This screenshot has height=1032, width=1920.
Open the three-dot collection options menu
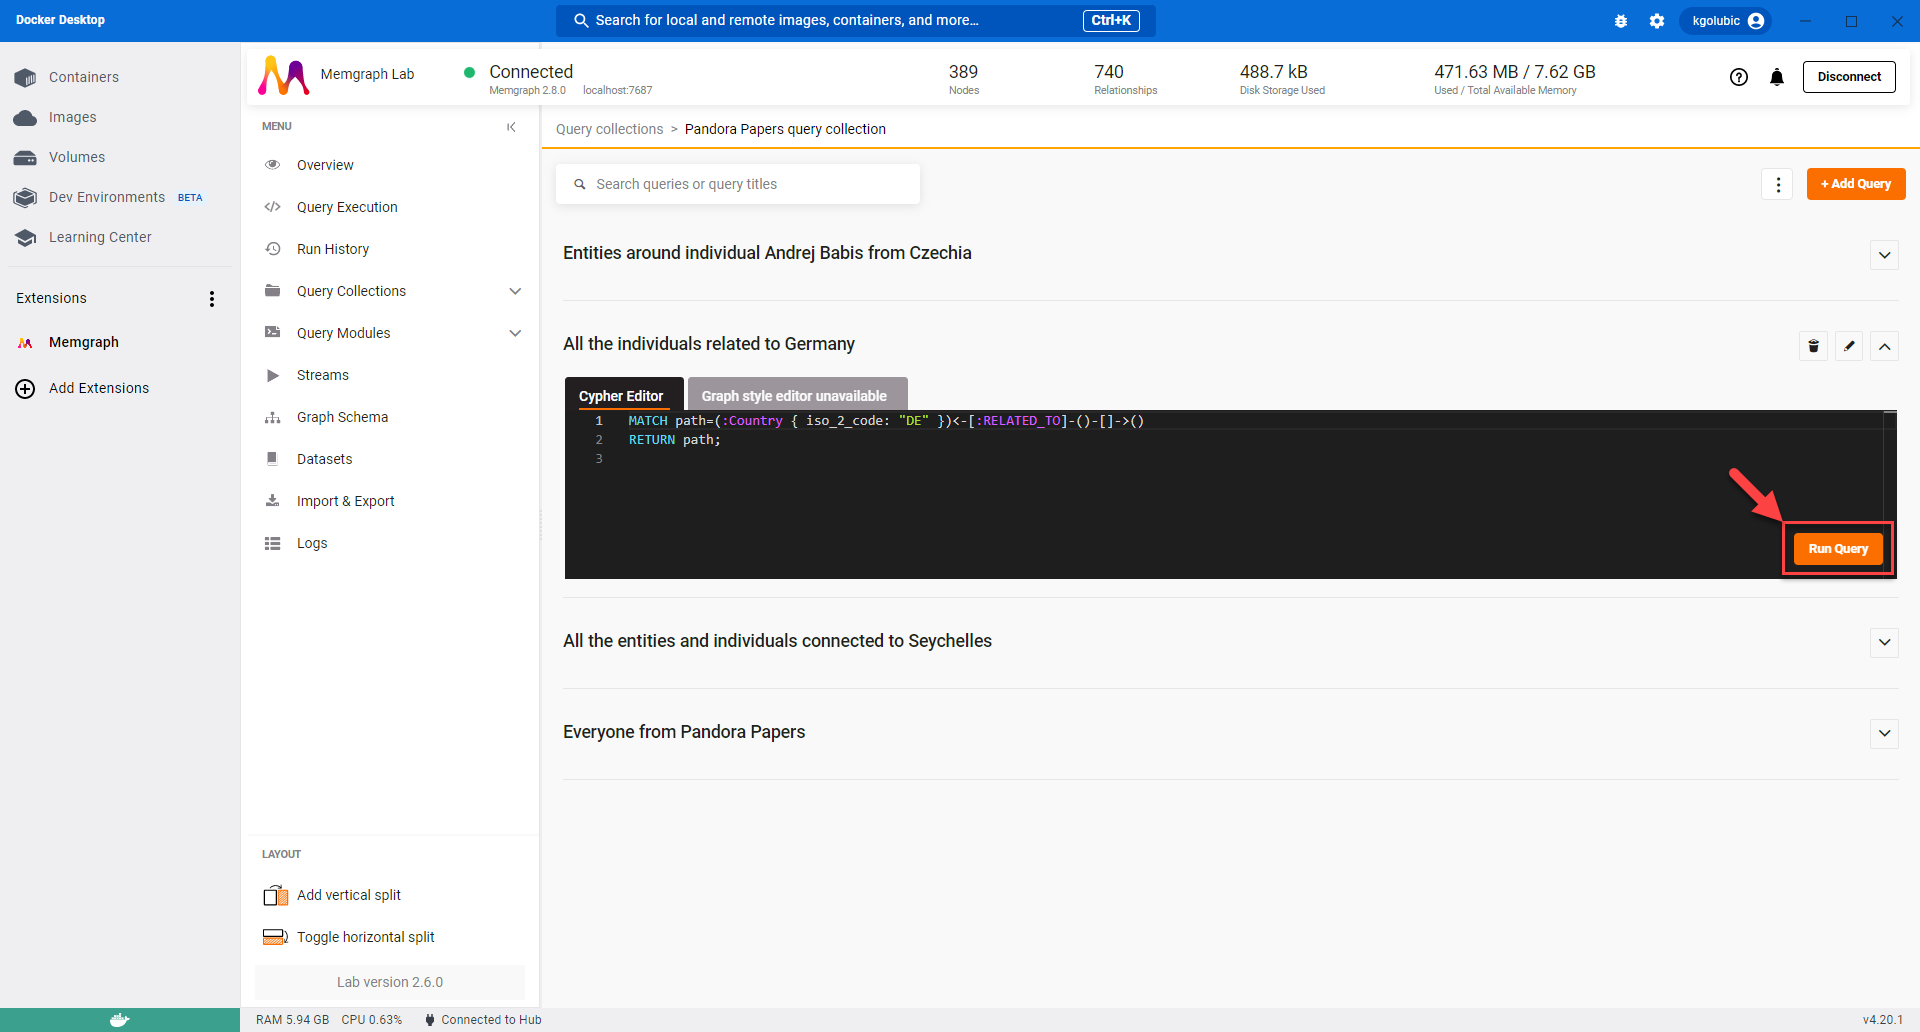[x=1777, y=184]
